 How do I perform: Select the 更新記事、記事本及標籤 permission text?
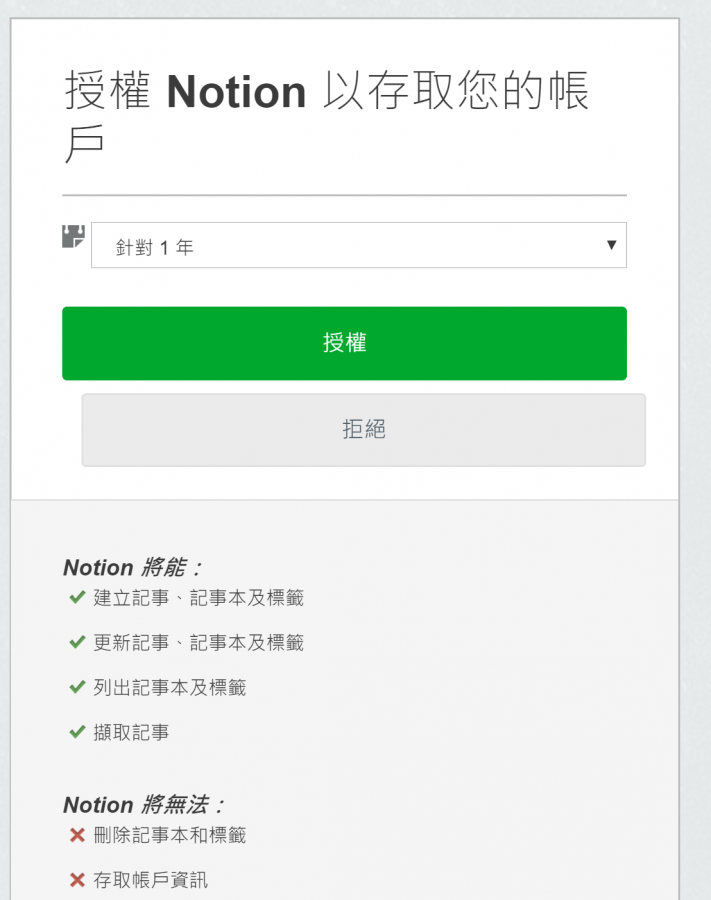pyautogui.click(x=199, y=642)
